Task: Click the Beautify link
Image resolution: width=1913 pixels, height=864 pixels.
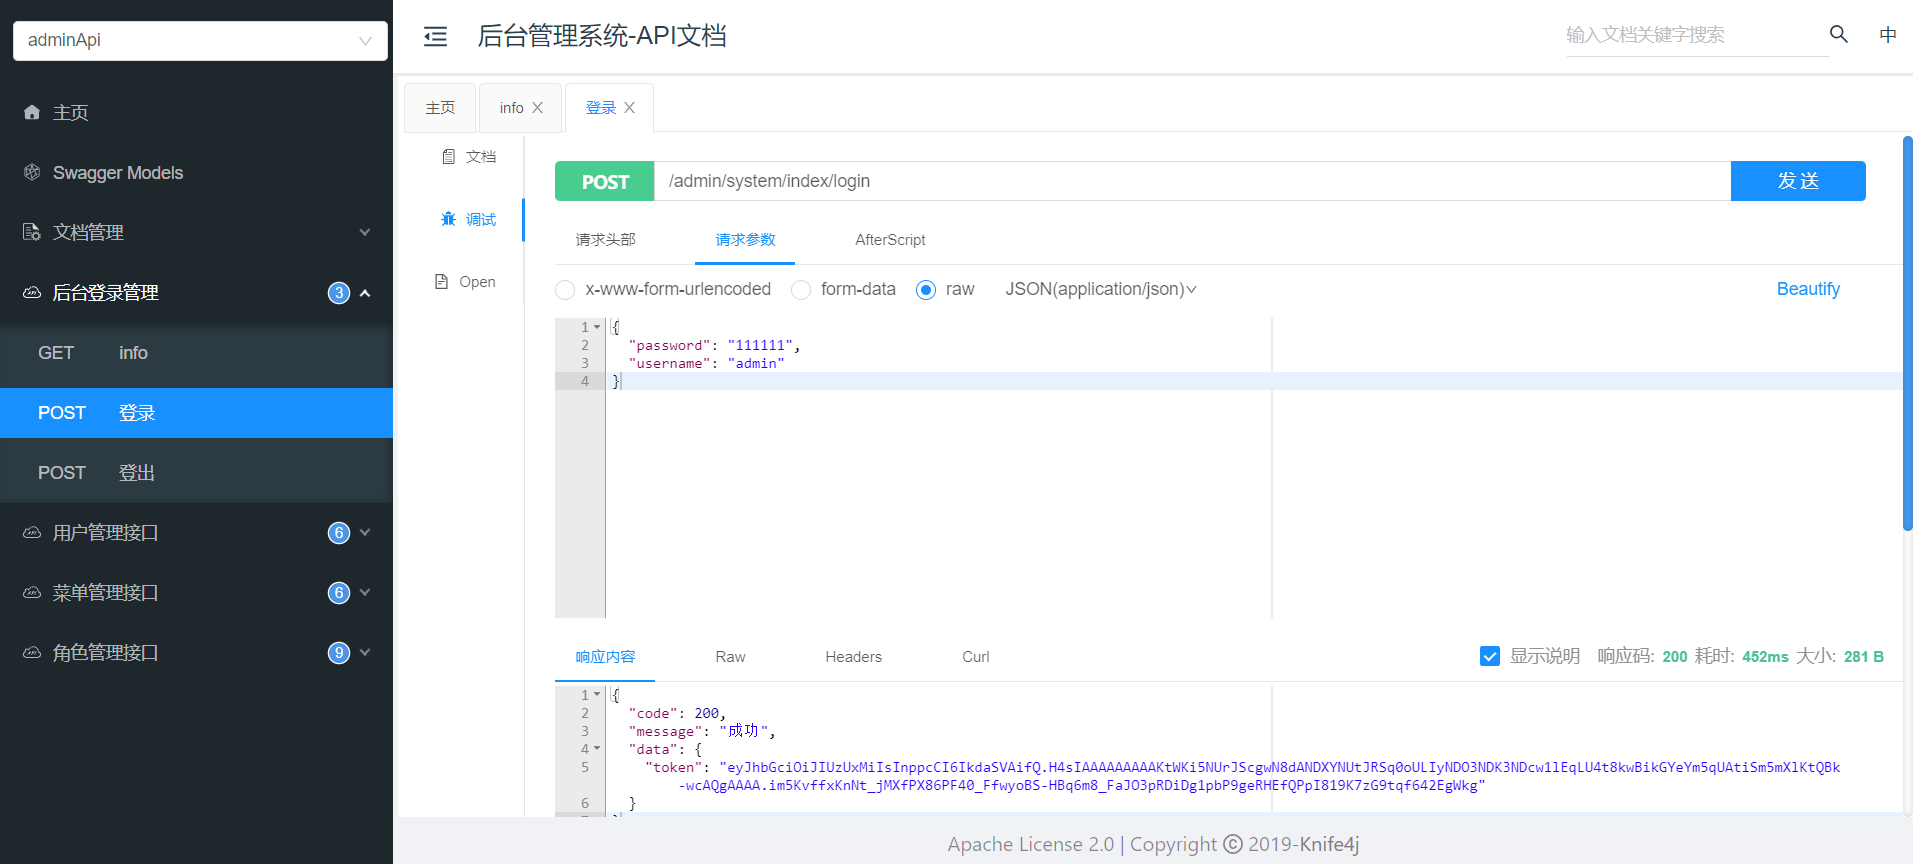Action: point(1807,289)
